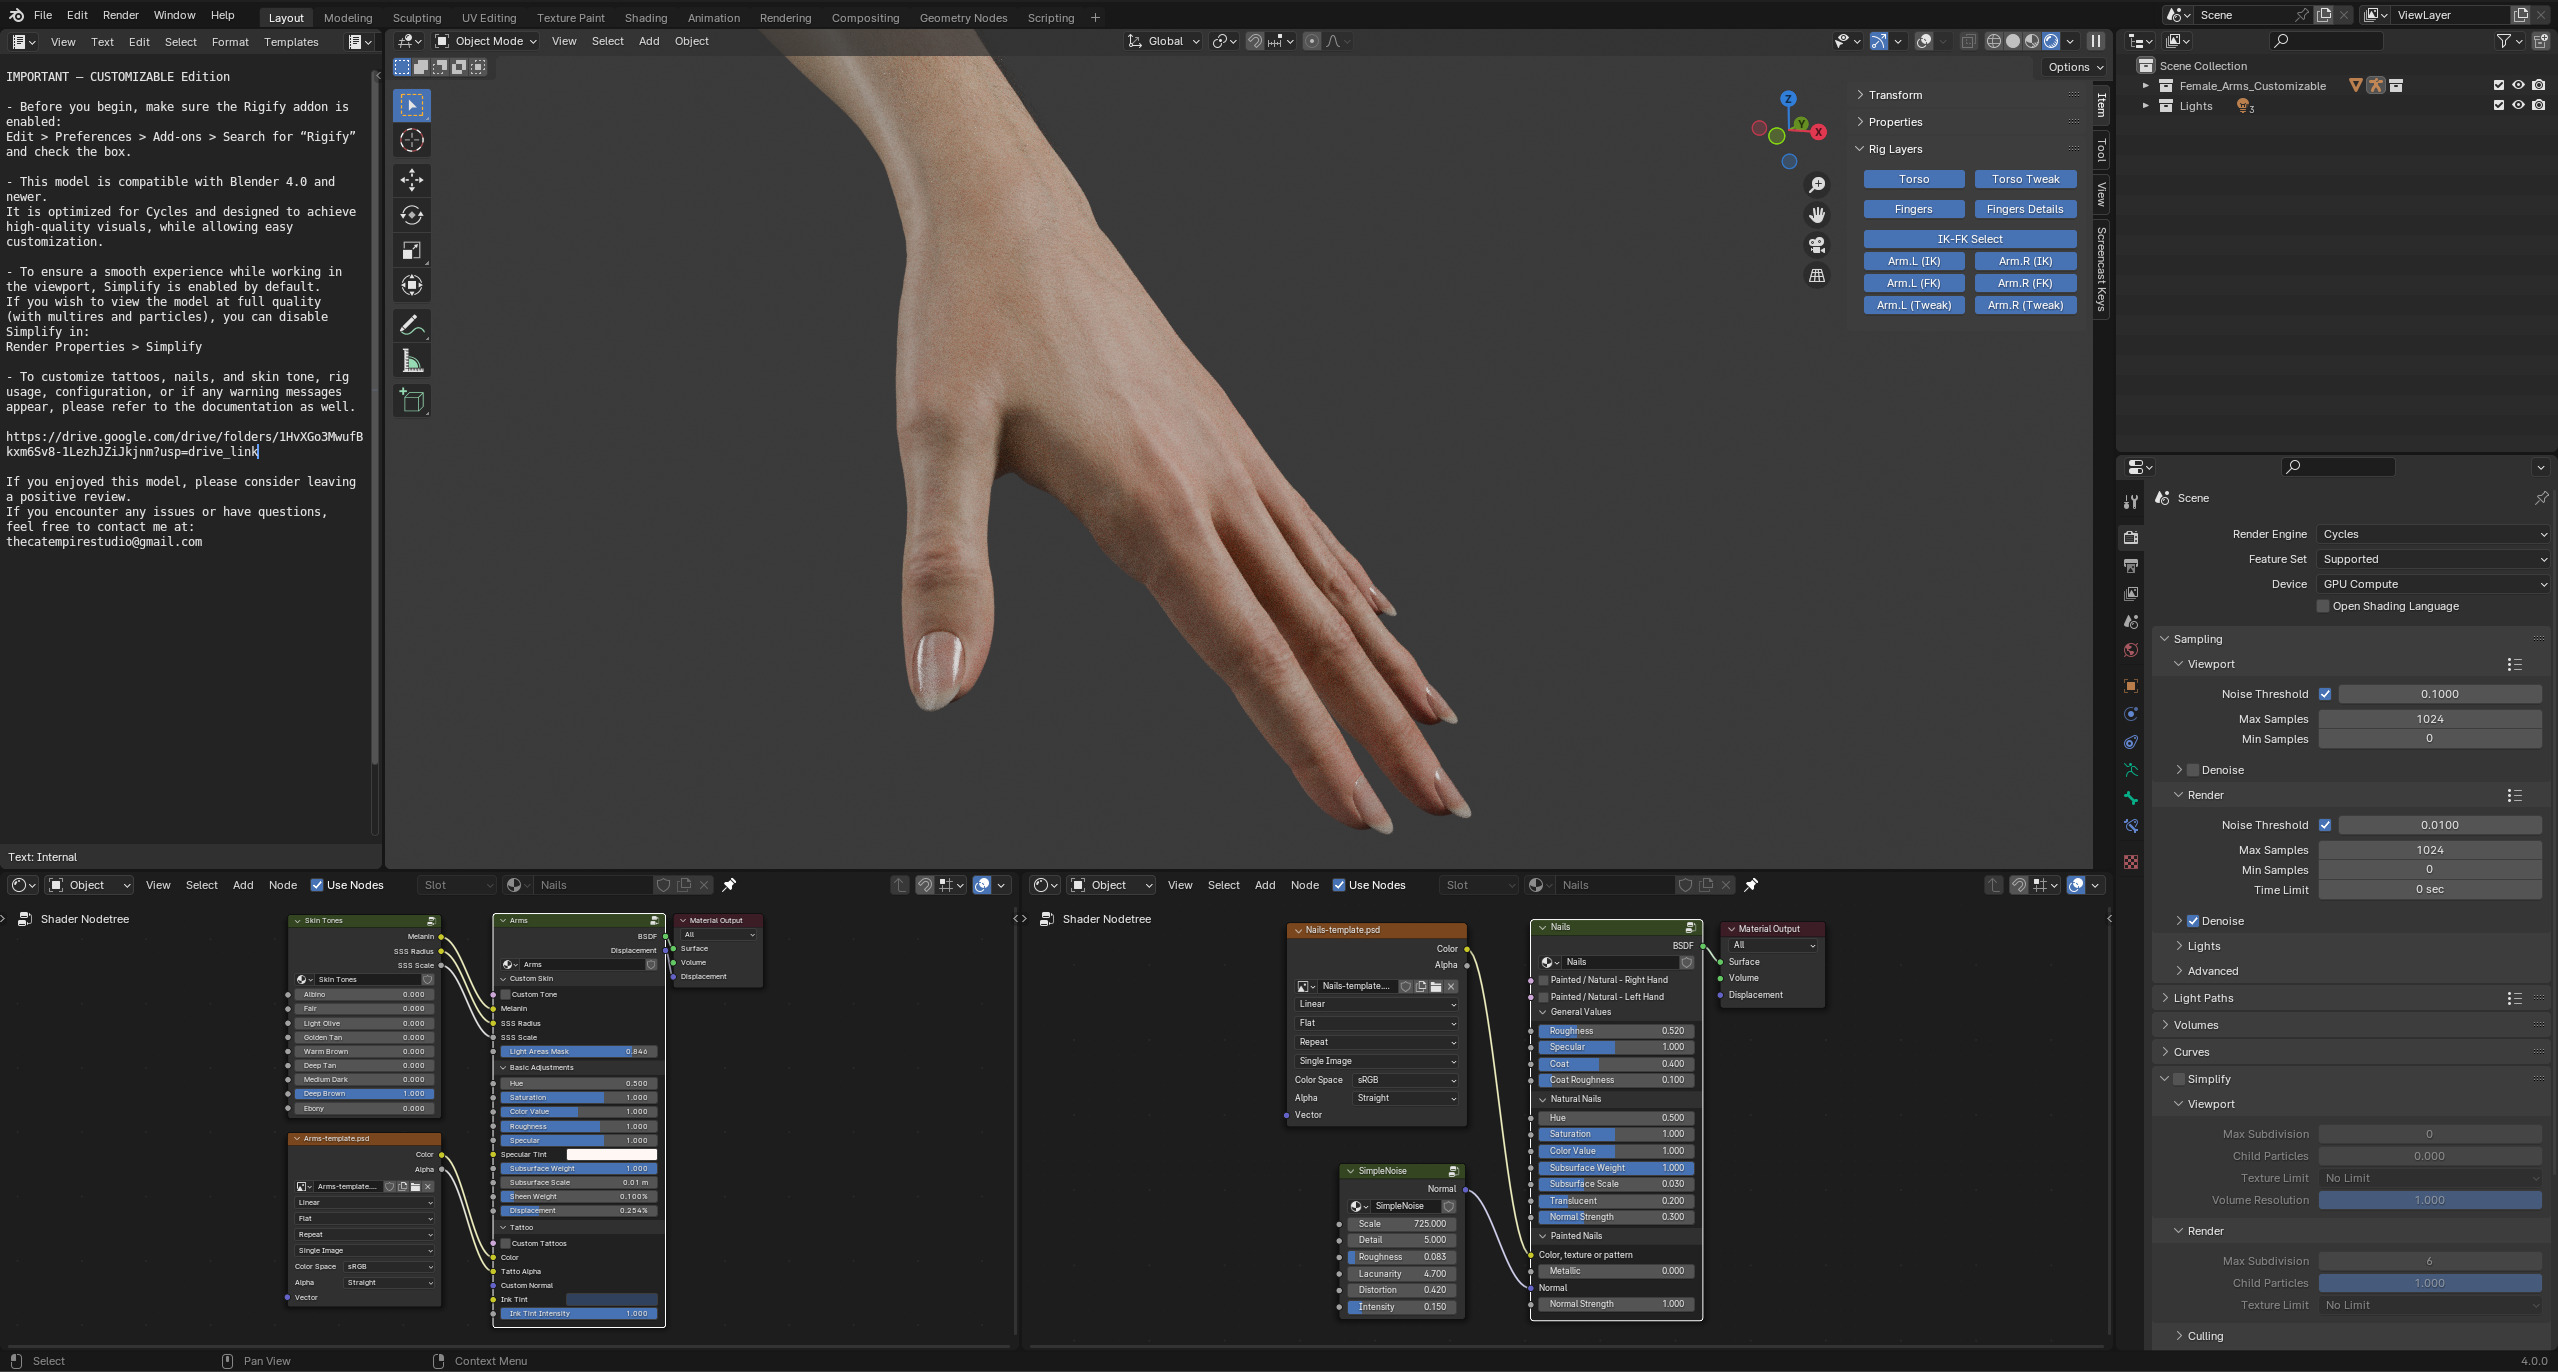2558x1372 pixels.
Task: Activate the Rotate tool
Action: tap(412, 215)
